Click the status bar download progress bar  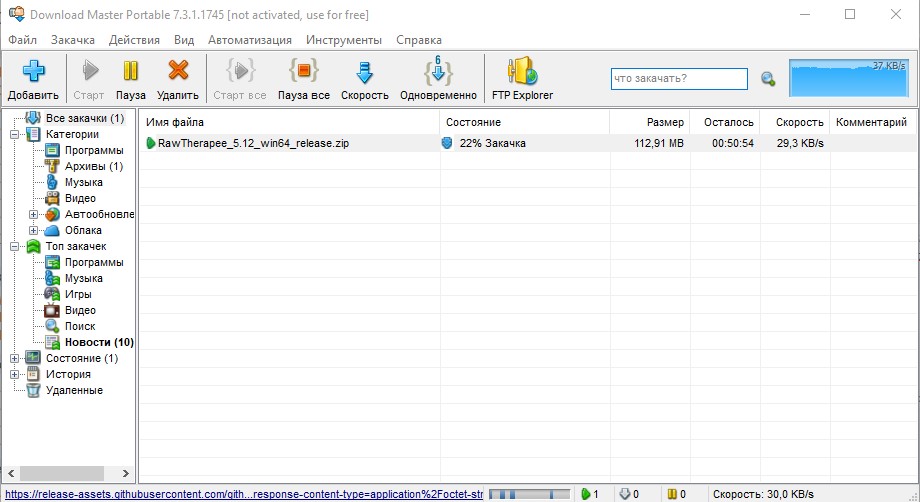pyautogui.click(x=529, y=494)
